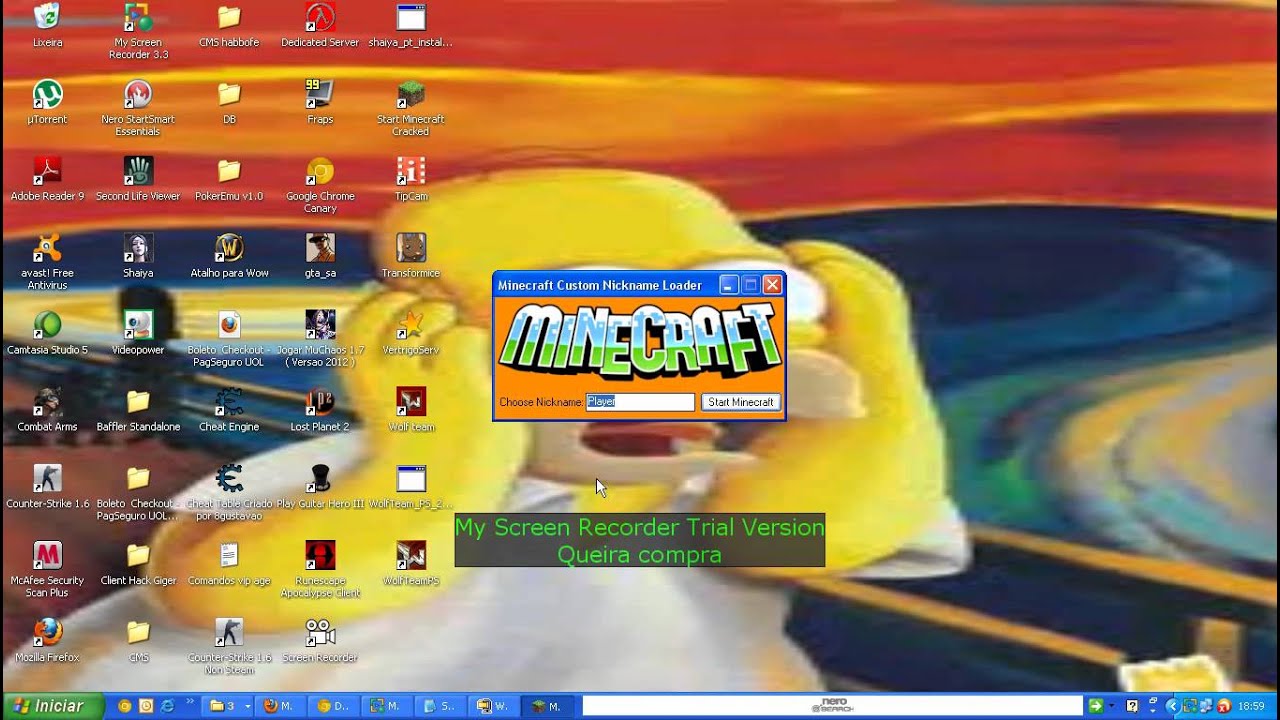Image resolution: width=1280 pixels, height=720 pixels.
Task: Open Shaiya game shortcut
Action: pos(138,257)
